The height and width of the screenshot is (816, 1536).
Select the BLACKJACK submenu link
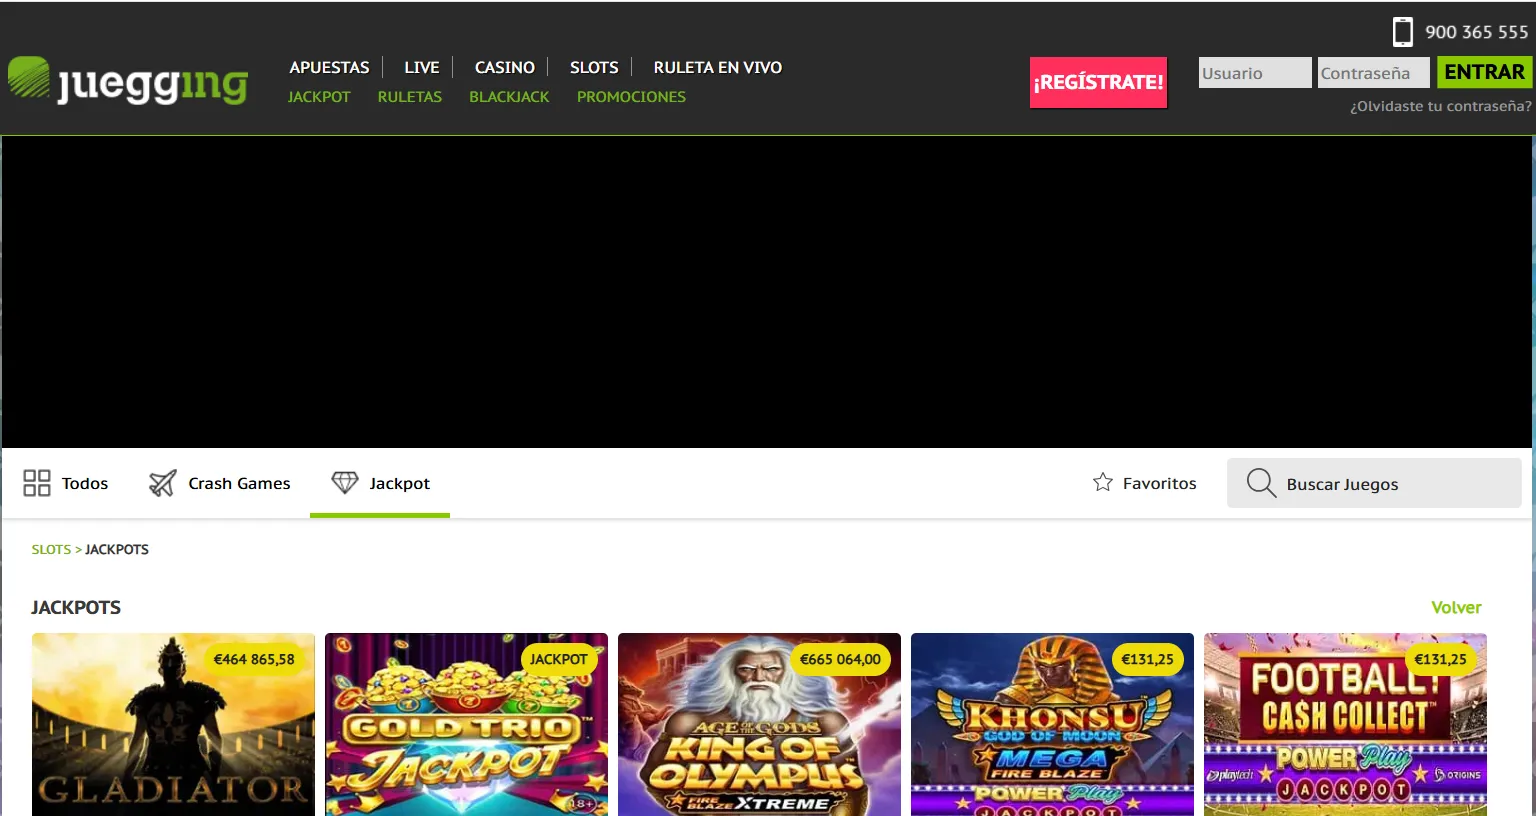coord(509,97)
